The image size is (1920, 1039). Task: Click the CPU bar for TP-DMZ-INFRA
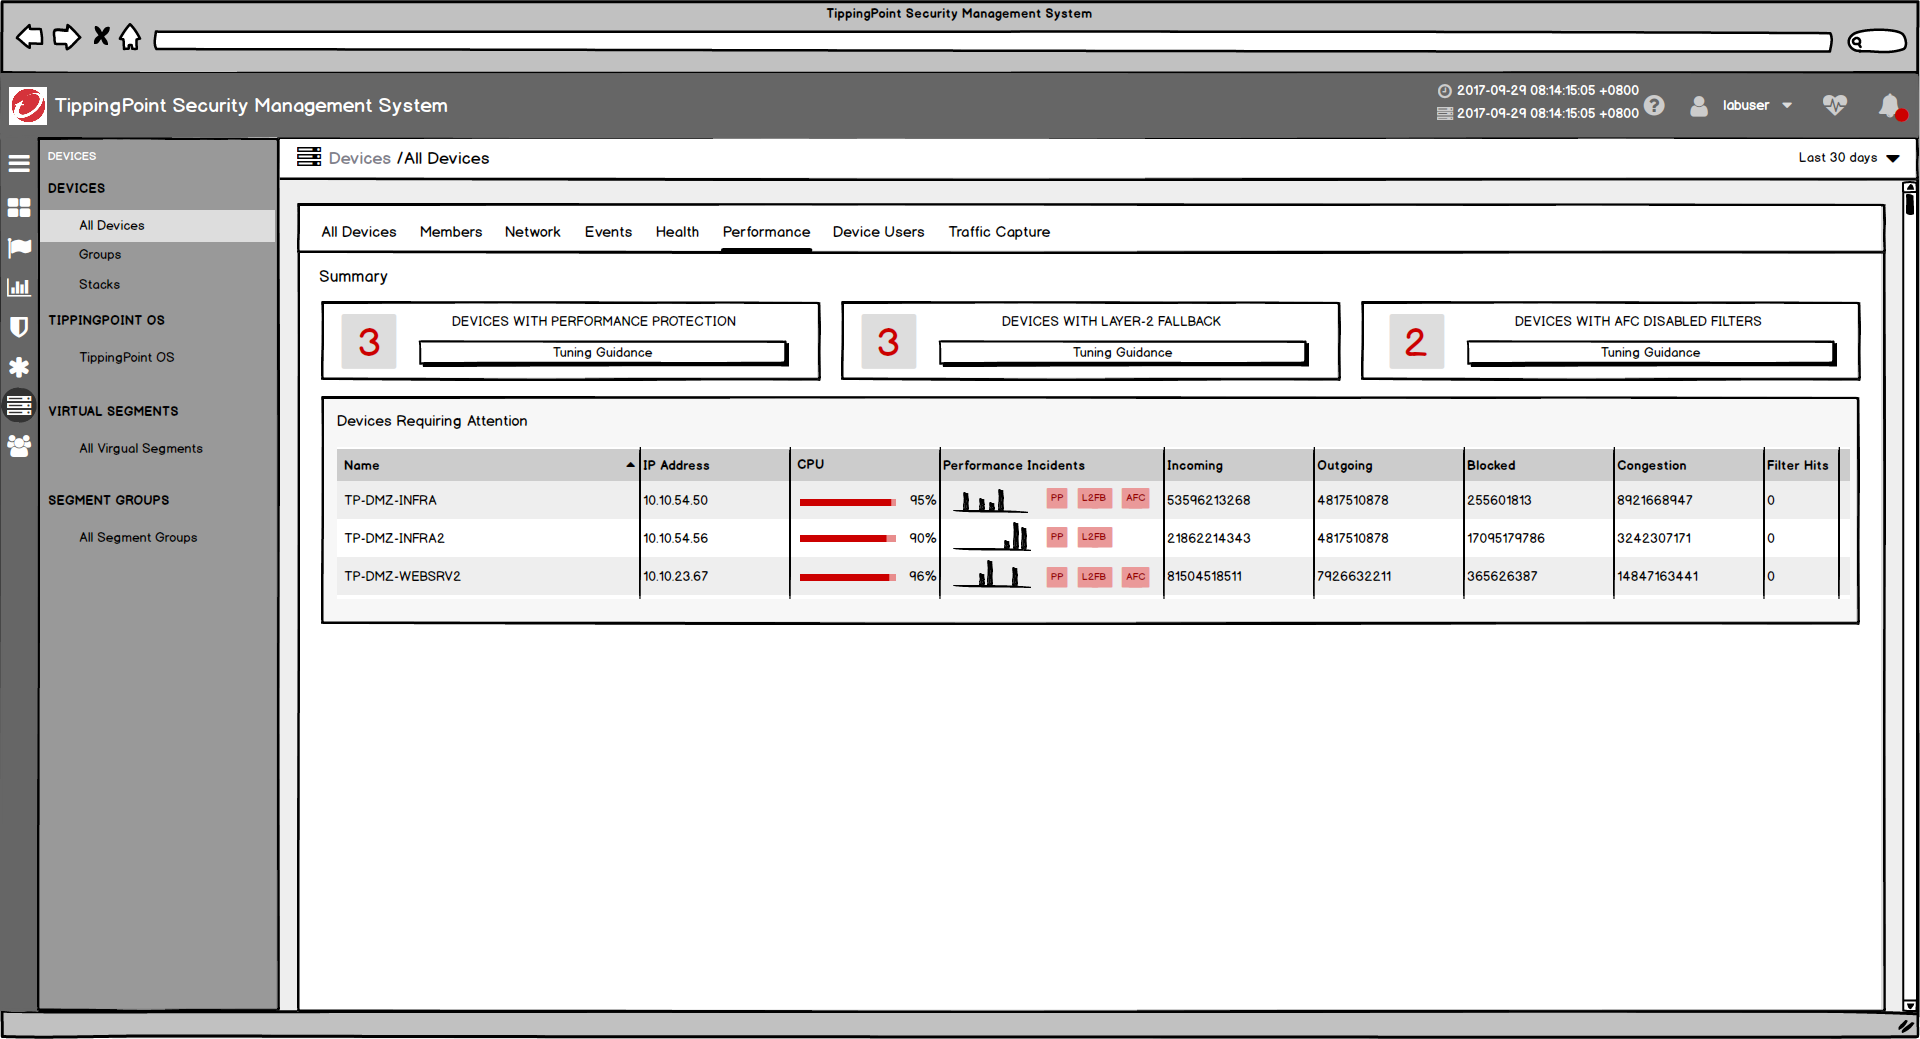tap(848, 502)
